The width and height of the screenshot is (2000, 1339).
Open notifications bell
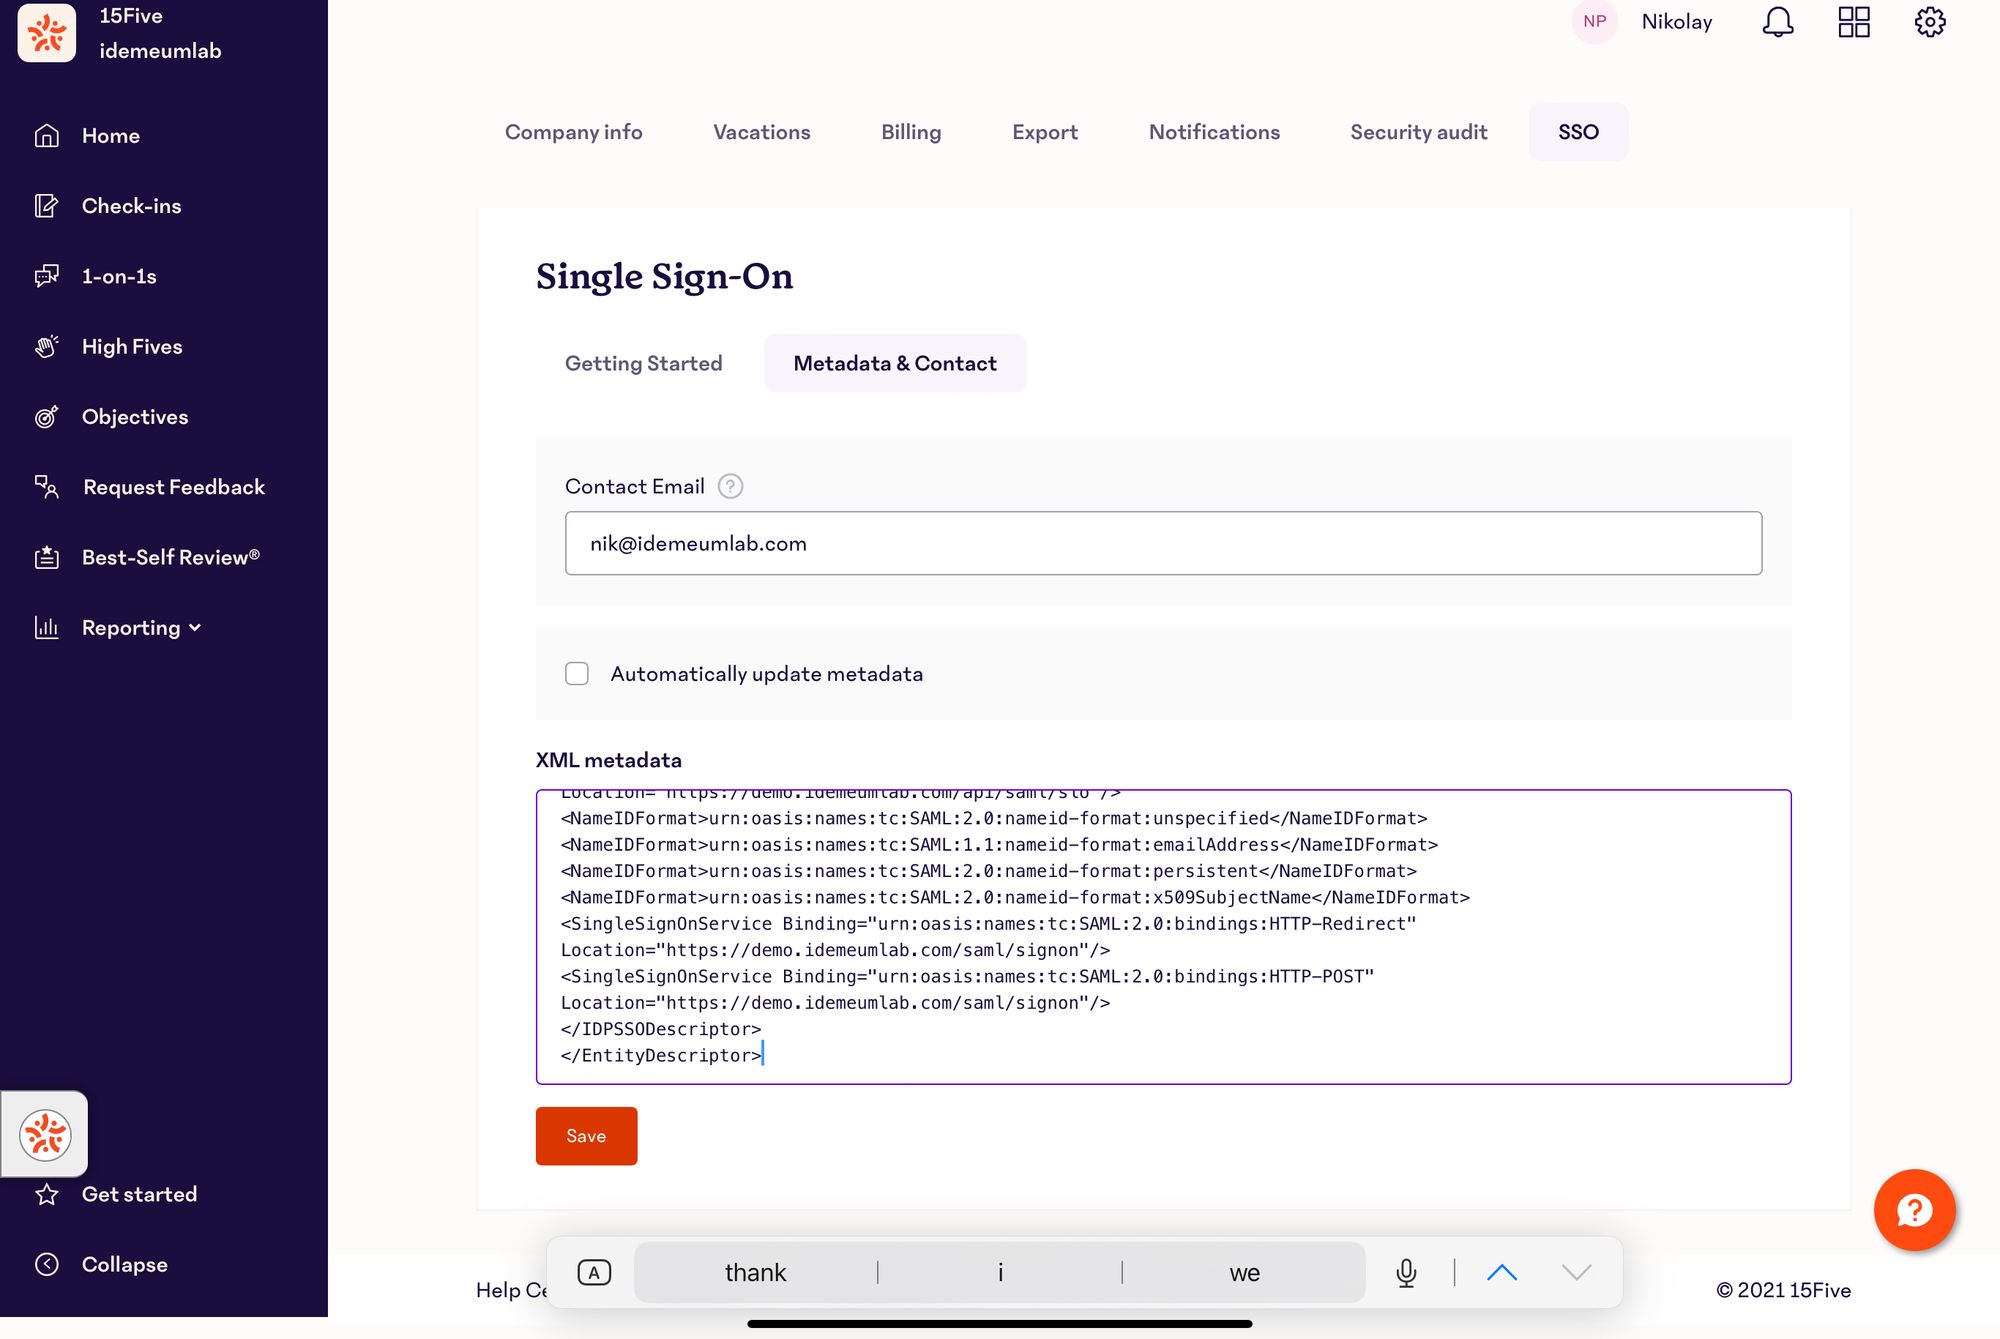point(1777,22)
